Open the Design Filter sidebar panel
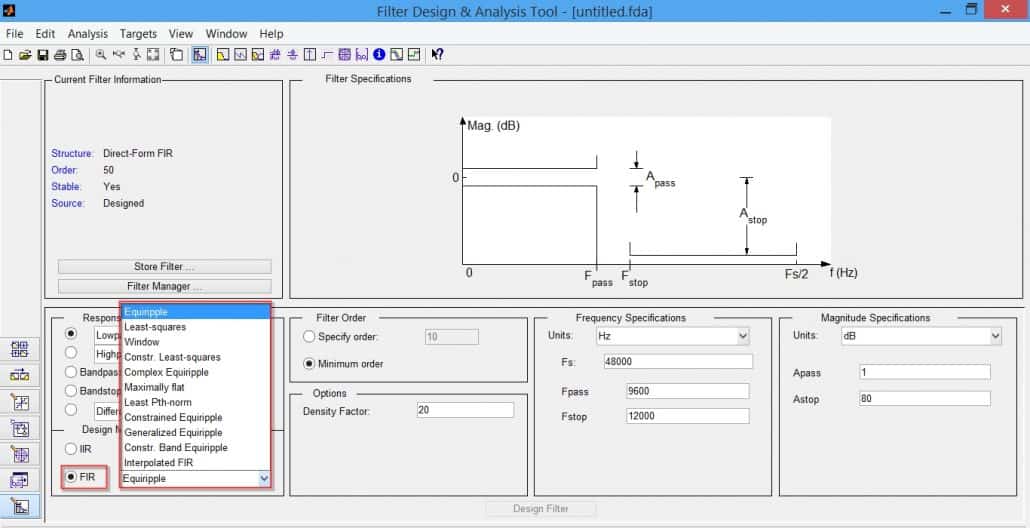Screen dimensions: 1030x528 (x=20, y=506)
